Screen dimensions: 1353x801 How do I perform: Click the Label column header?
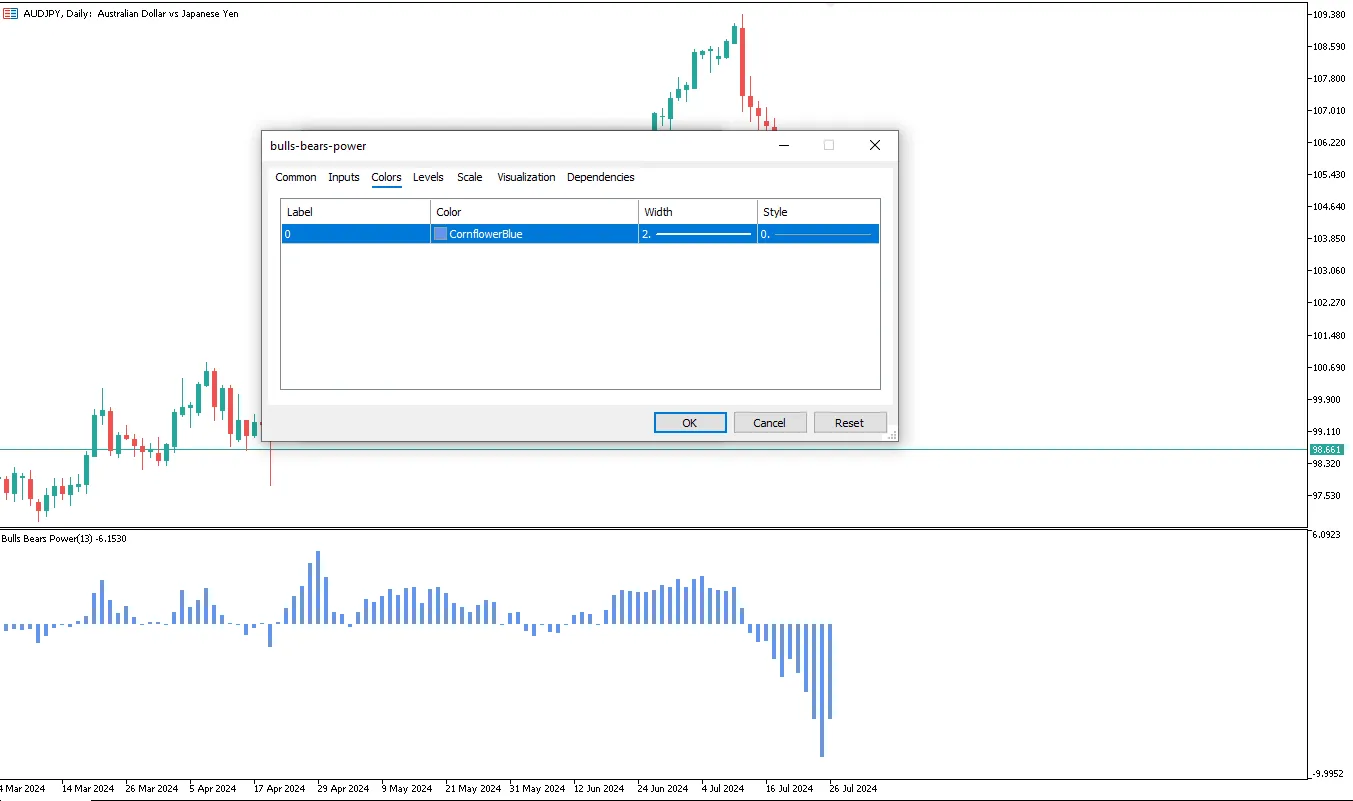click(355, 212)
